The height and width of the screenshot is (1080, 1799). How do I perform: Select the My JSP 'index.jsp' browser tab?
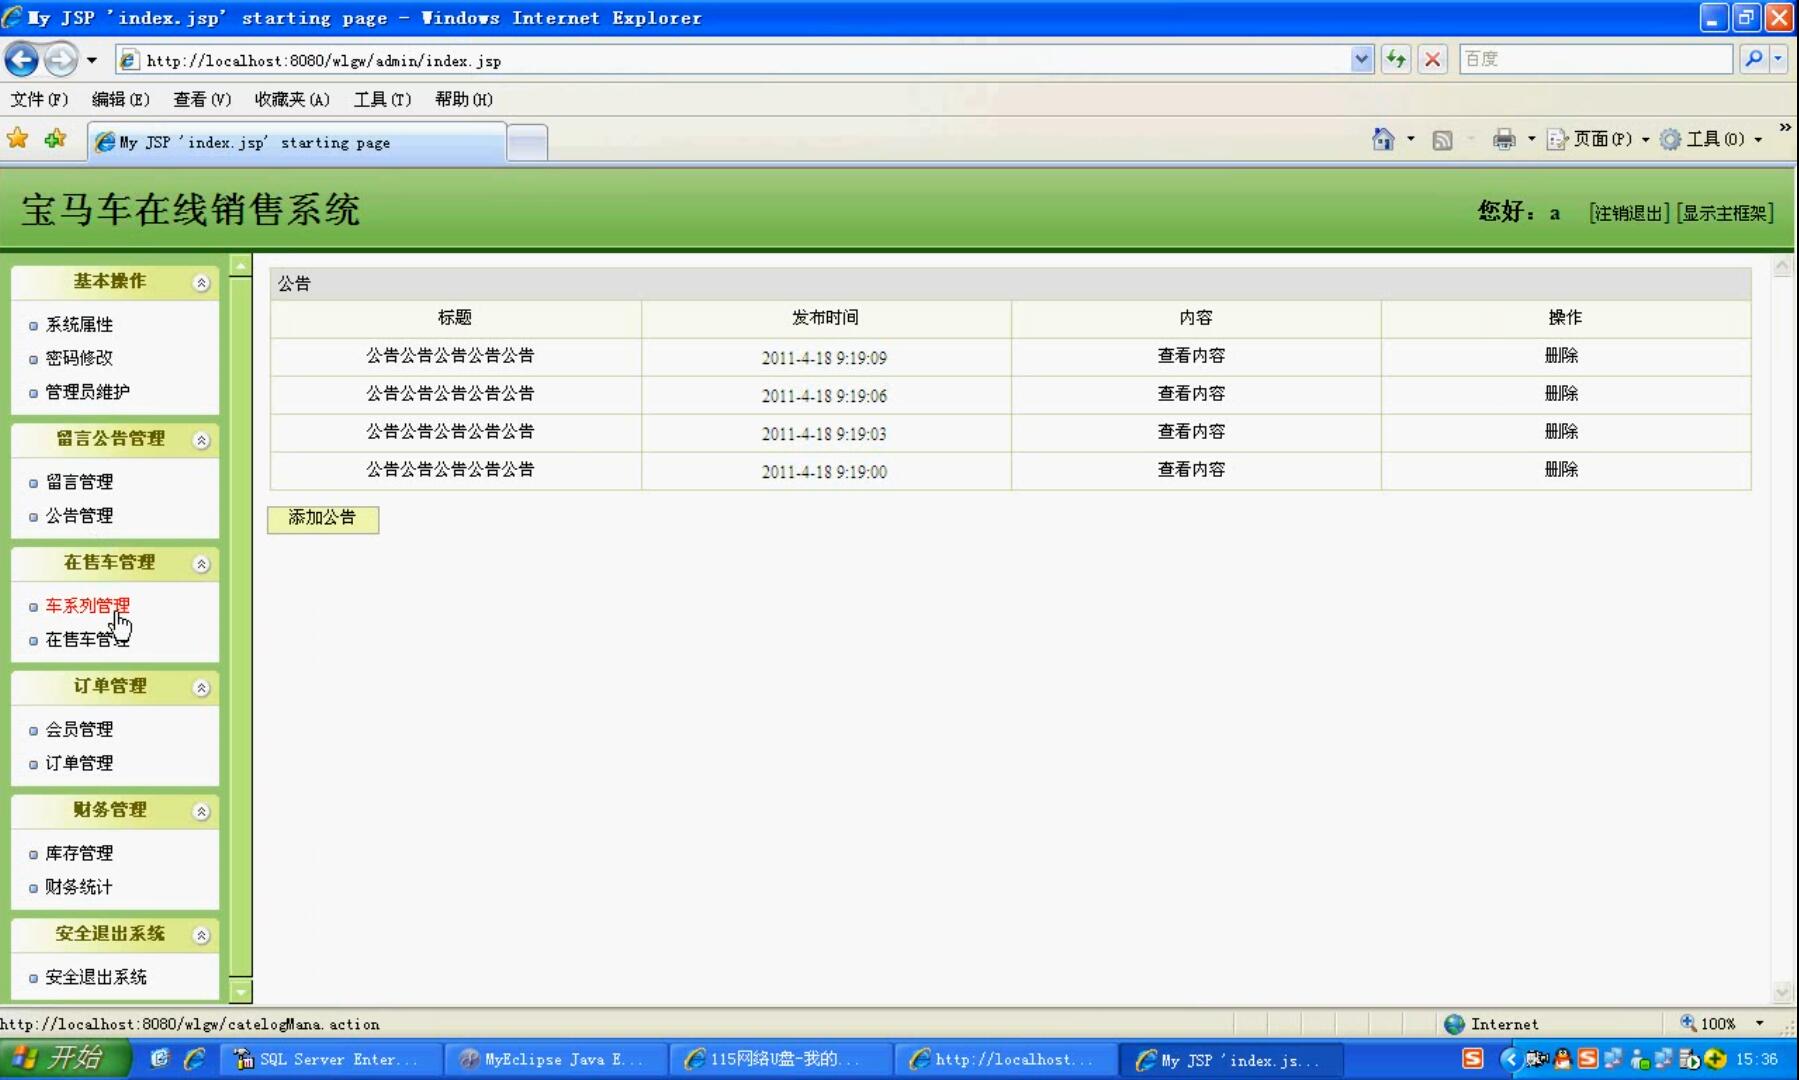point(297,143)
